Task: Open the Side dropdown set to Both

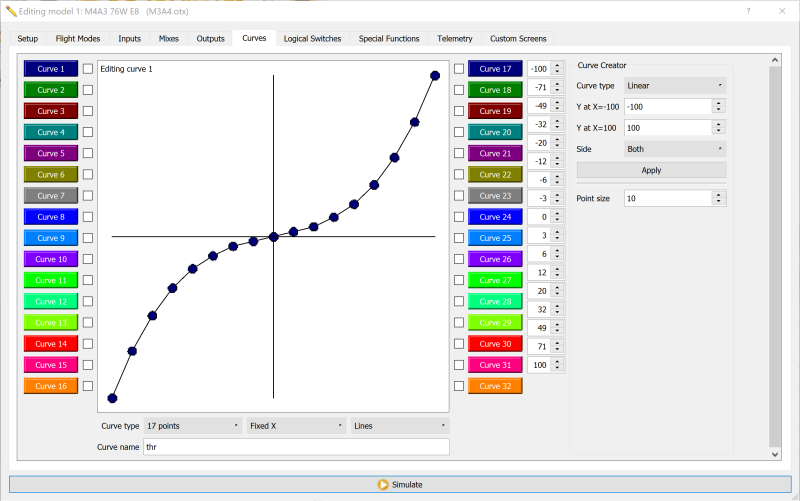Action: pyautogui.click(x=675, y=149)
